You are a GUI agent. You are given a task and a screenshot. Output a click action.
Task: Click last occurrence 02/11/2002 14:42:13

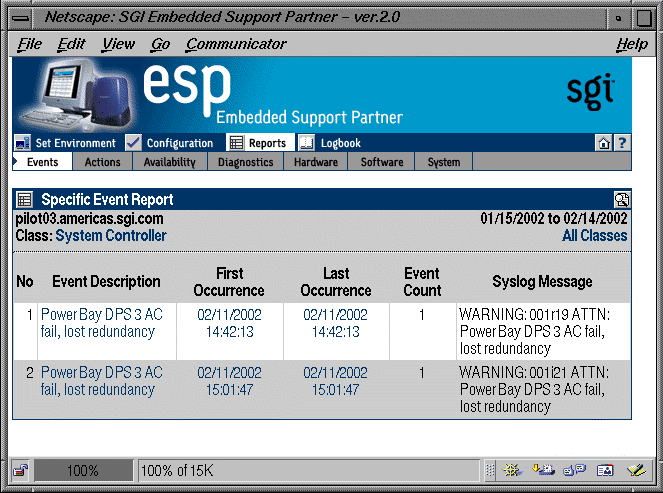point(335,323)
